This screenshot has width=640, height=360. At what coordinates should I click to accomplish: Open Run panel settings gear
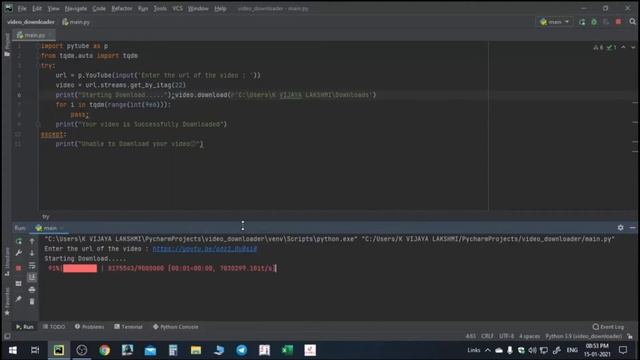click(620, 227)
